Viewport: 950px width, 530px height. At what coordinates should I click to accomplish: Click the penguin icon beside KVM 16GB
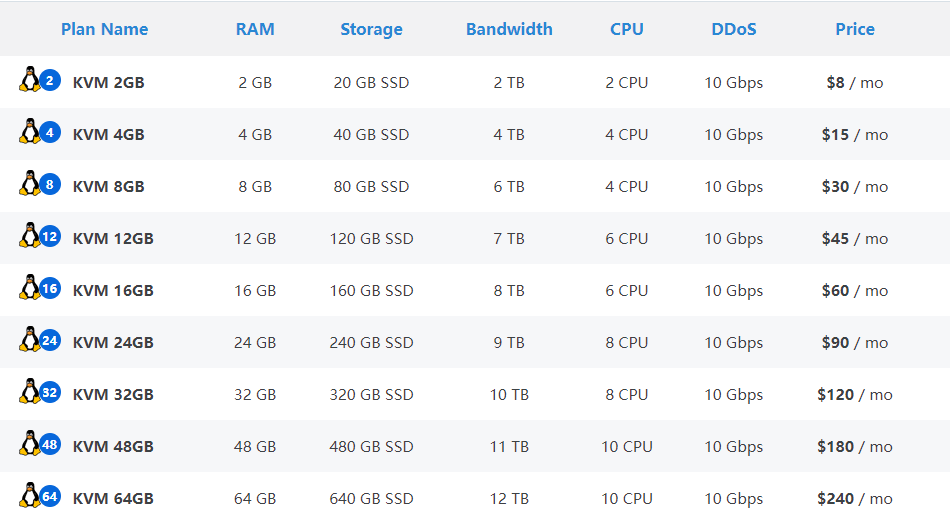point(30,287)
